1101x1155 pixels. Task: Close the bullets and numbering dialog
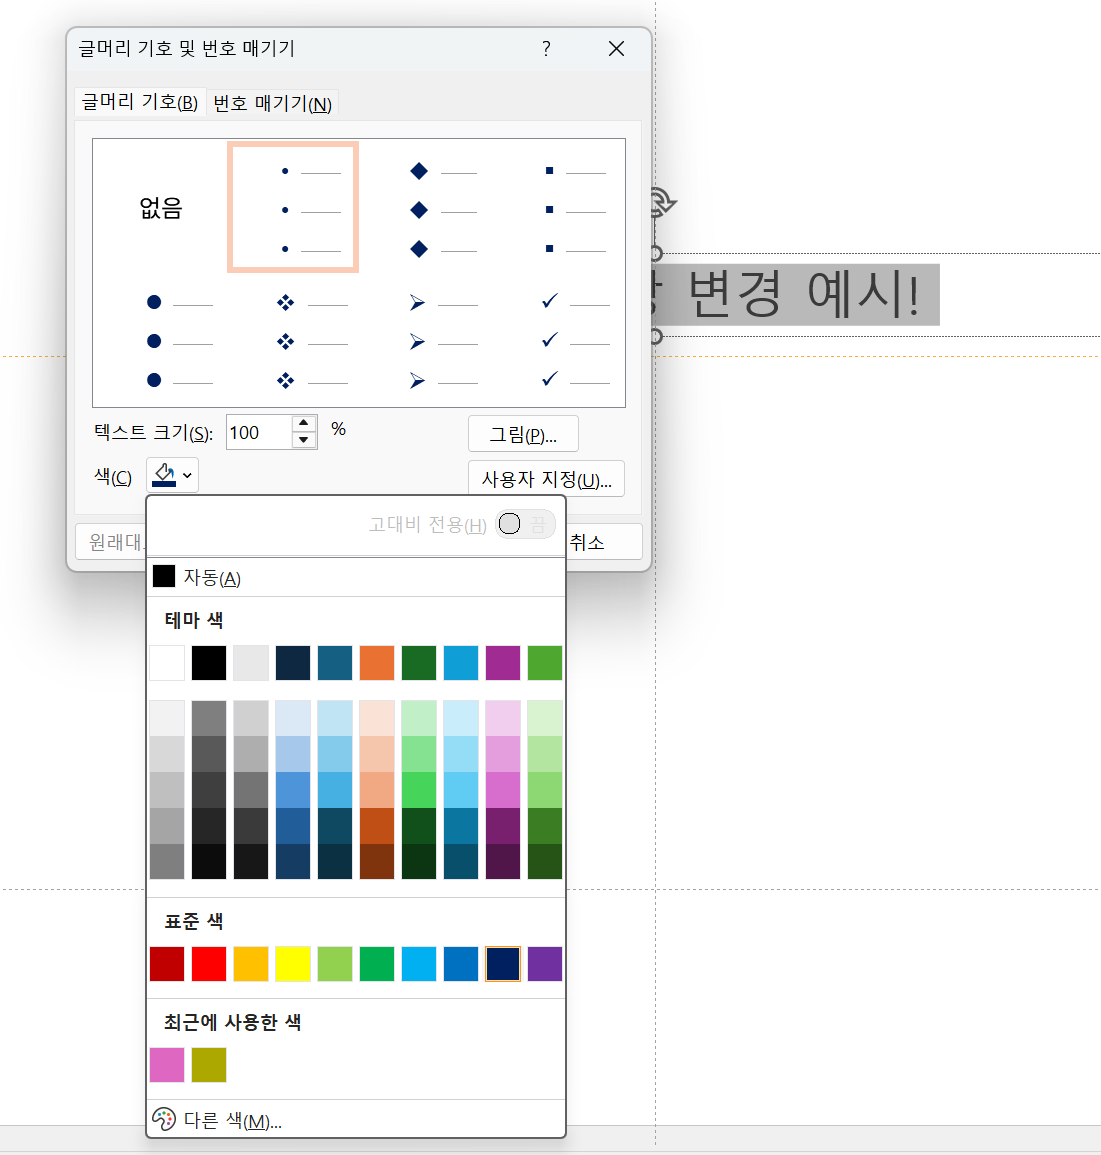pos(616,49)
